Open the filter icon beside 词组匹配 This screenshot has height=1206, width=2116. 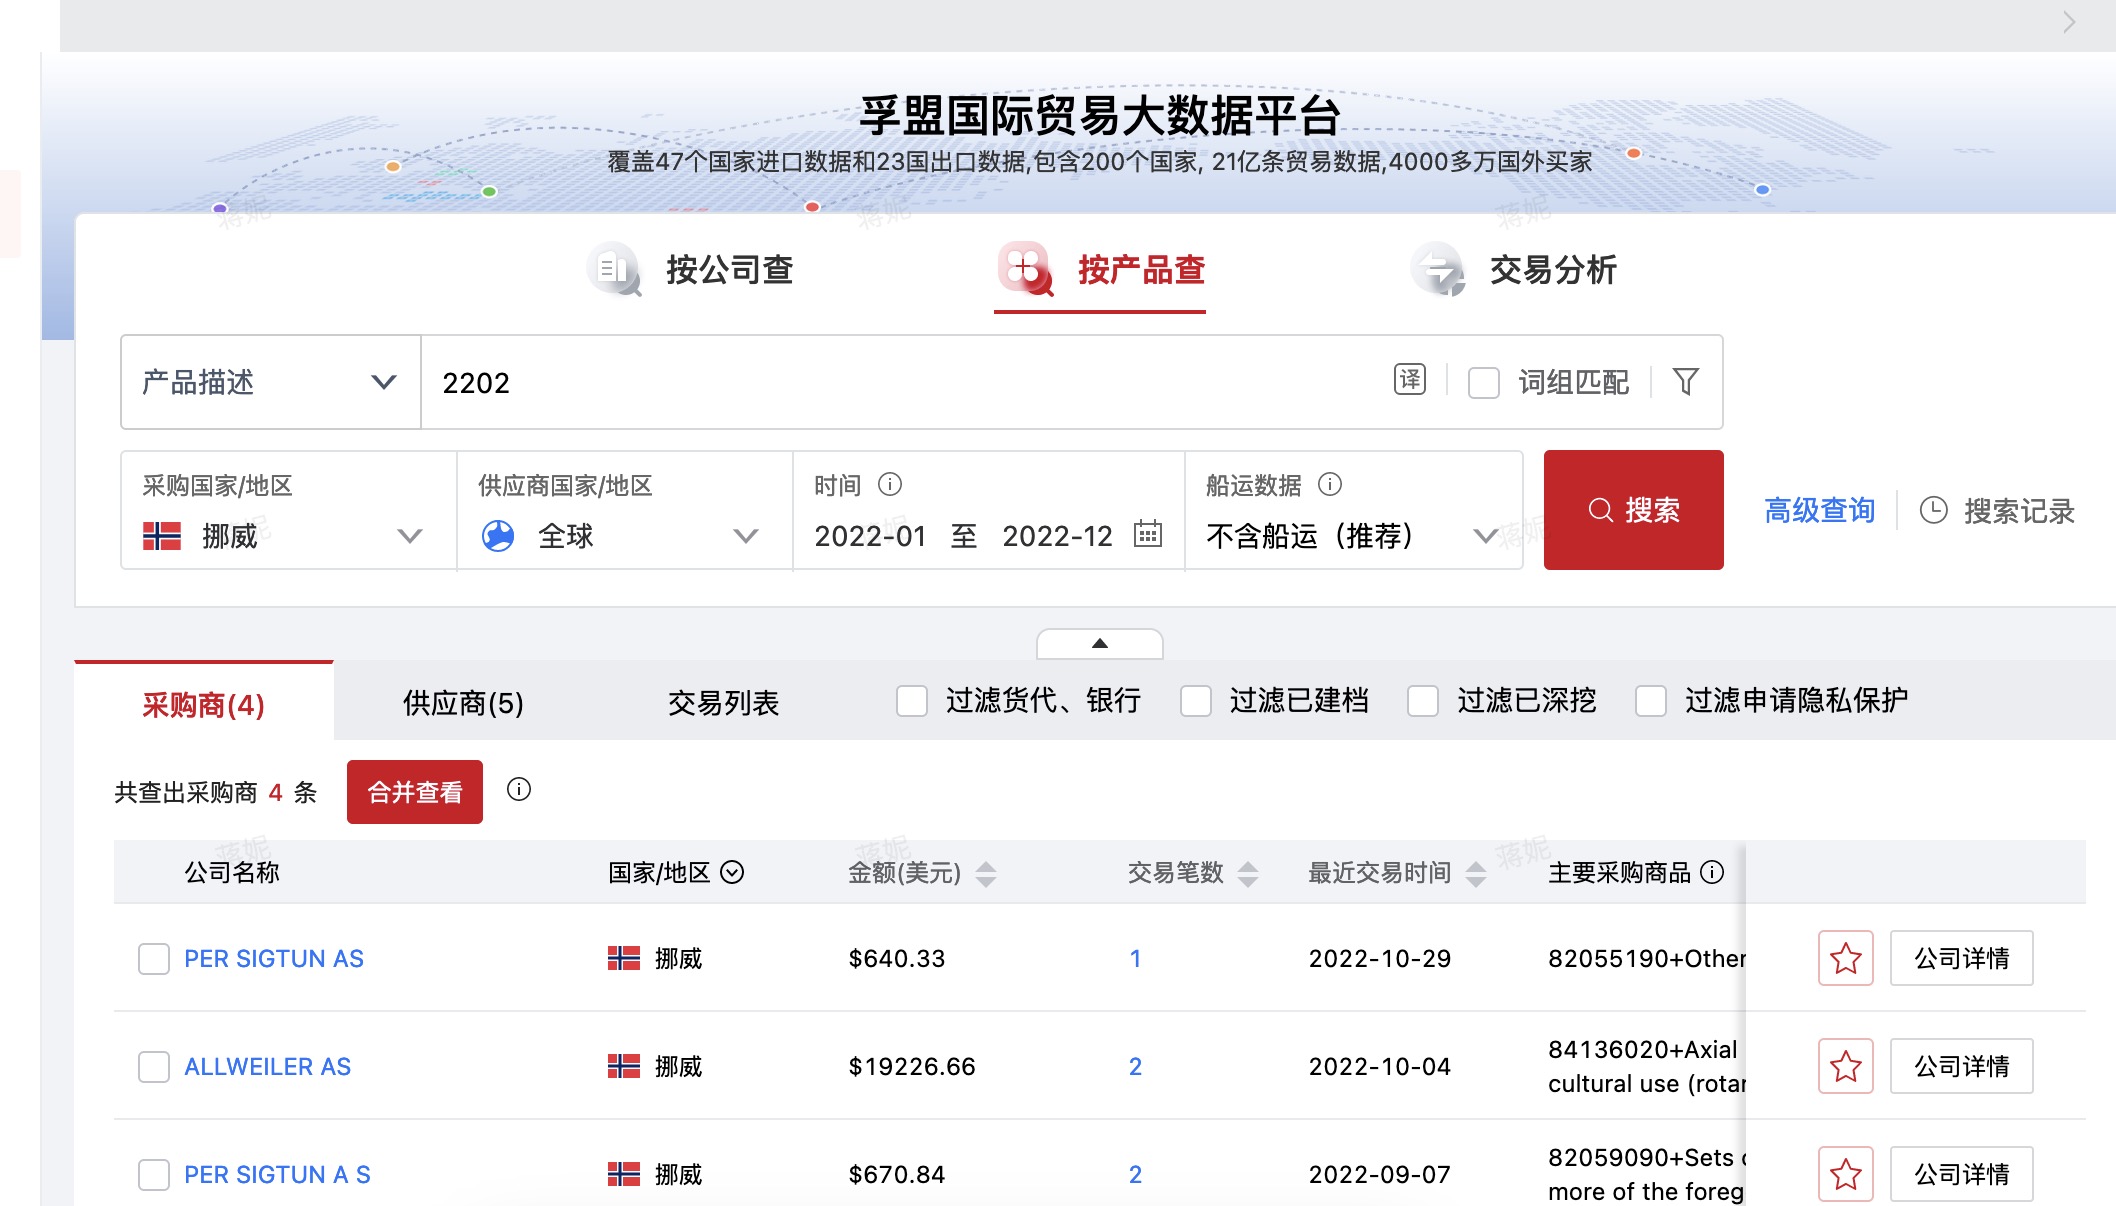pyautogui.click(x=1686, y=381)
